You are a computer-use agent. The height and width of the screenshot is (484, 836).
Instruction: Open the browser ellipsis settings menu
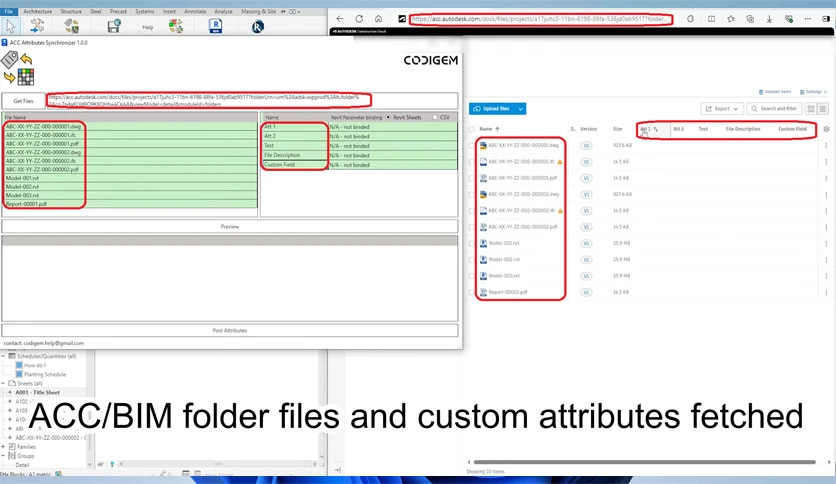[x=808, y=19]
